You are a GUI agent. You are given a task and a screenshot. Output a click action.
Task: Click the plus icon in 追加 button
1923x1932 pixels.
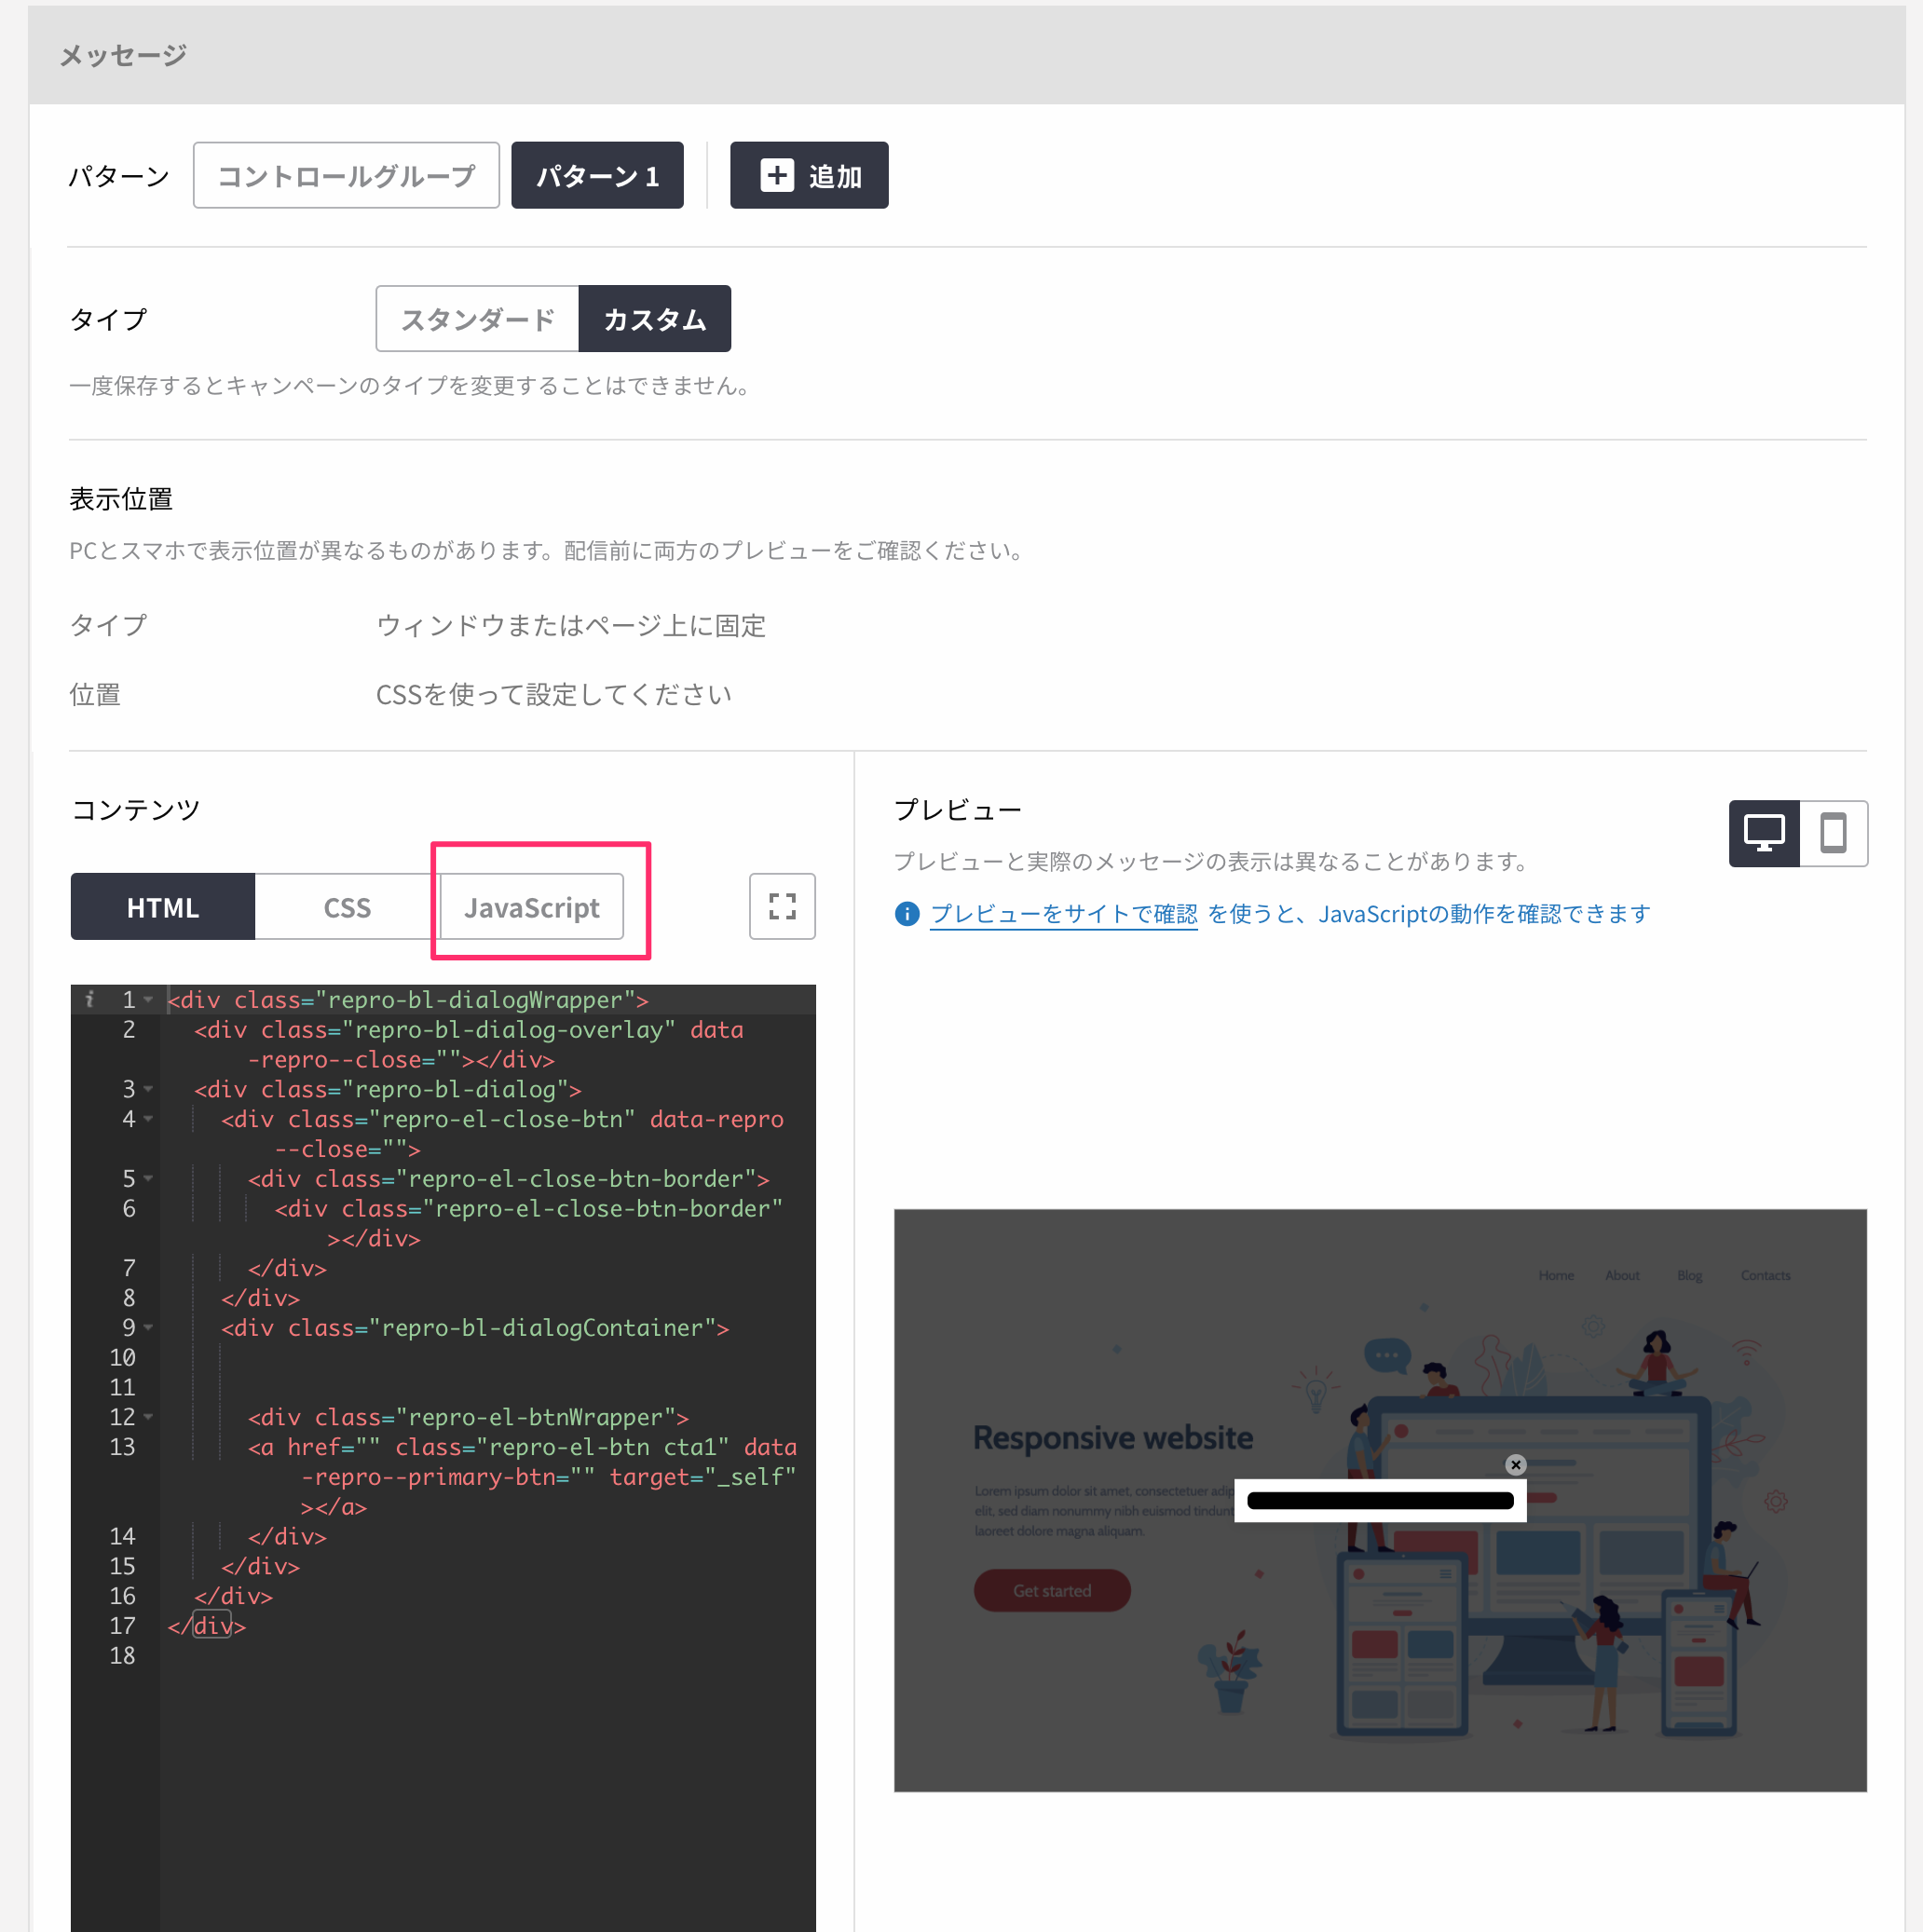click(x=777, y=176)
